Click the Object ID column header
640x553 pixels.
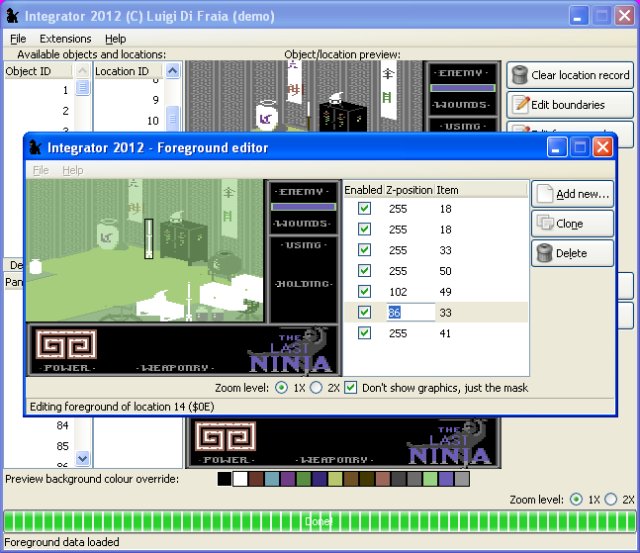click(38, 71)
